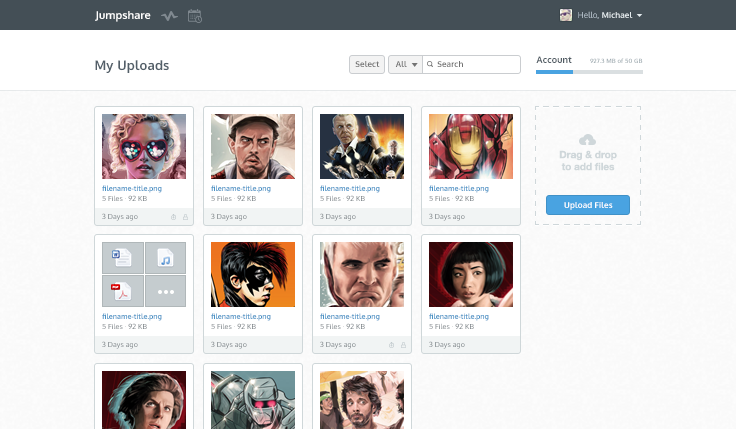Open the activity pulse icon in header
The height and width of the screenshot is (429, 736).
[x=169, y=16]
